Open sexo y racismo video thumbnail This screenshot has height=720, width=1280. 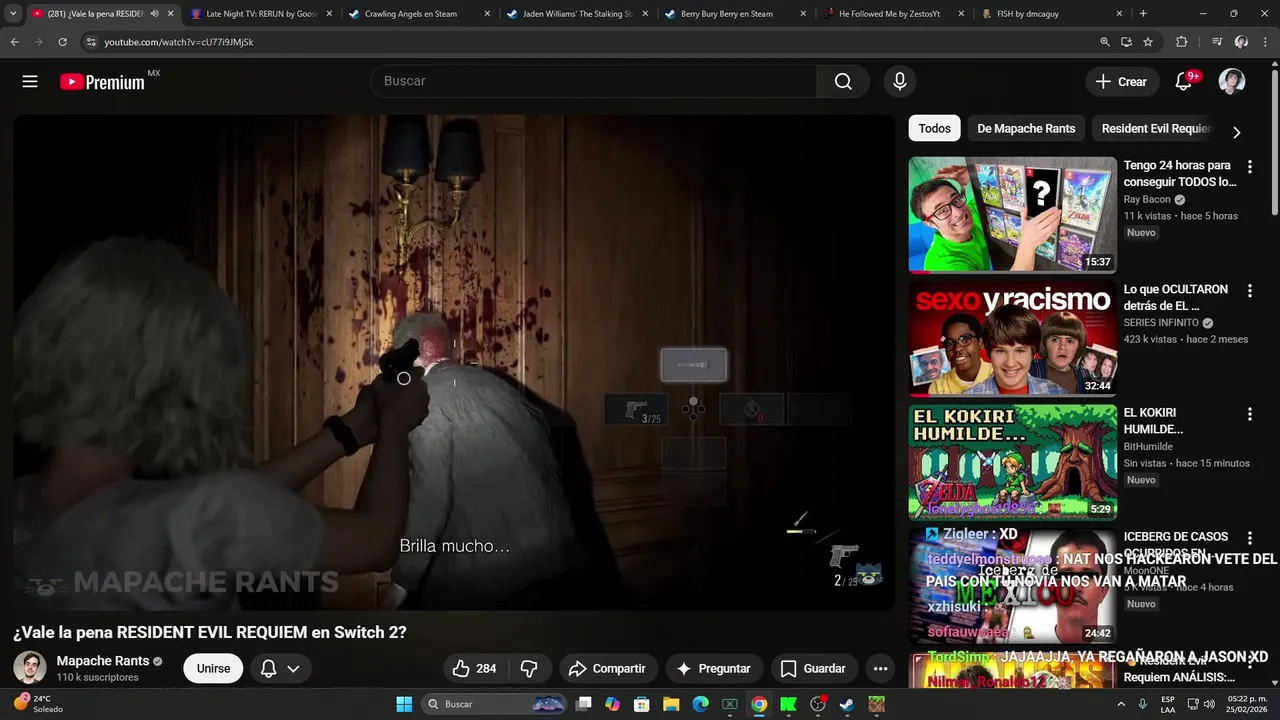coord(1012,338)
